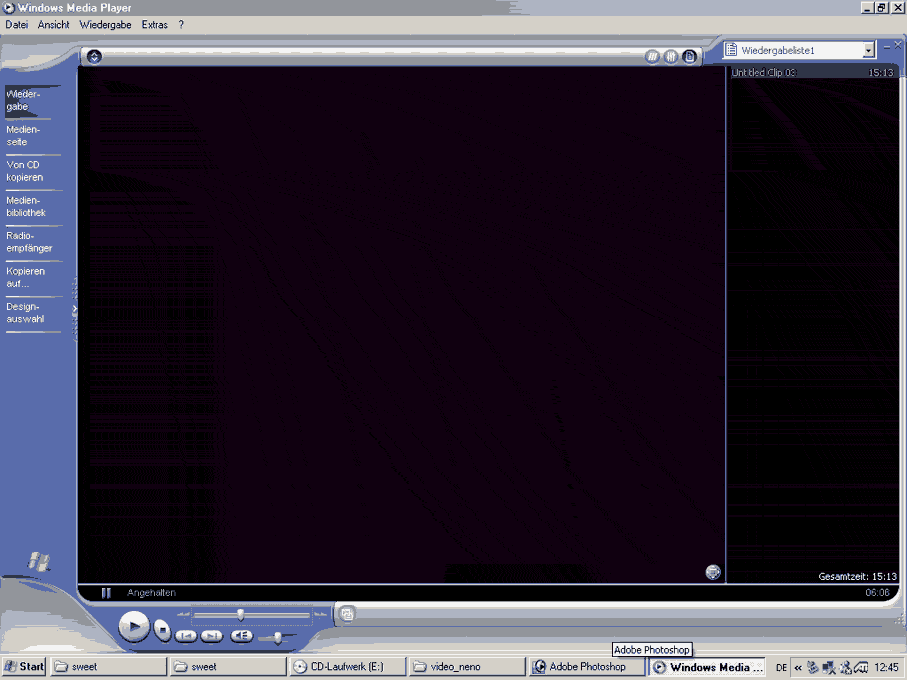Open the Wiedergabe menu

pyautogui.click(x=105, y=25)
